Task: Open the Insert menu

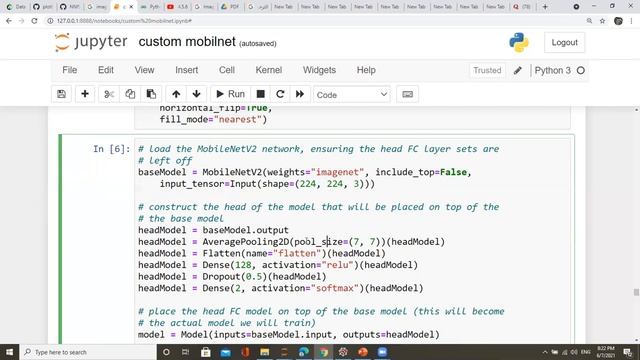Action: click(x=187, y=70)
